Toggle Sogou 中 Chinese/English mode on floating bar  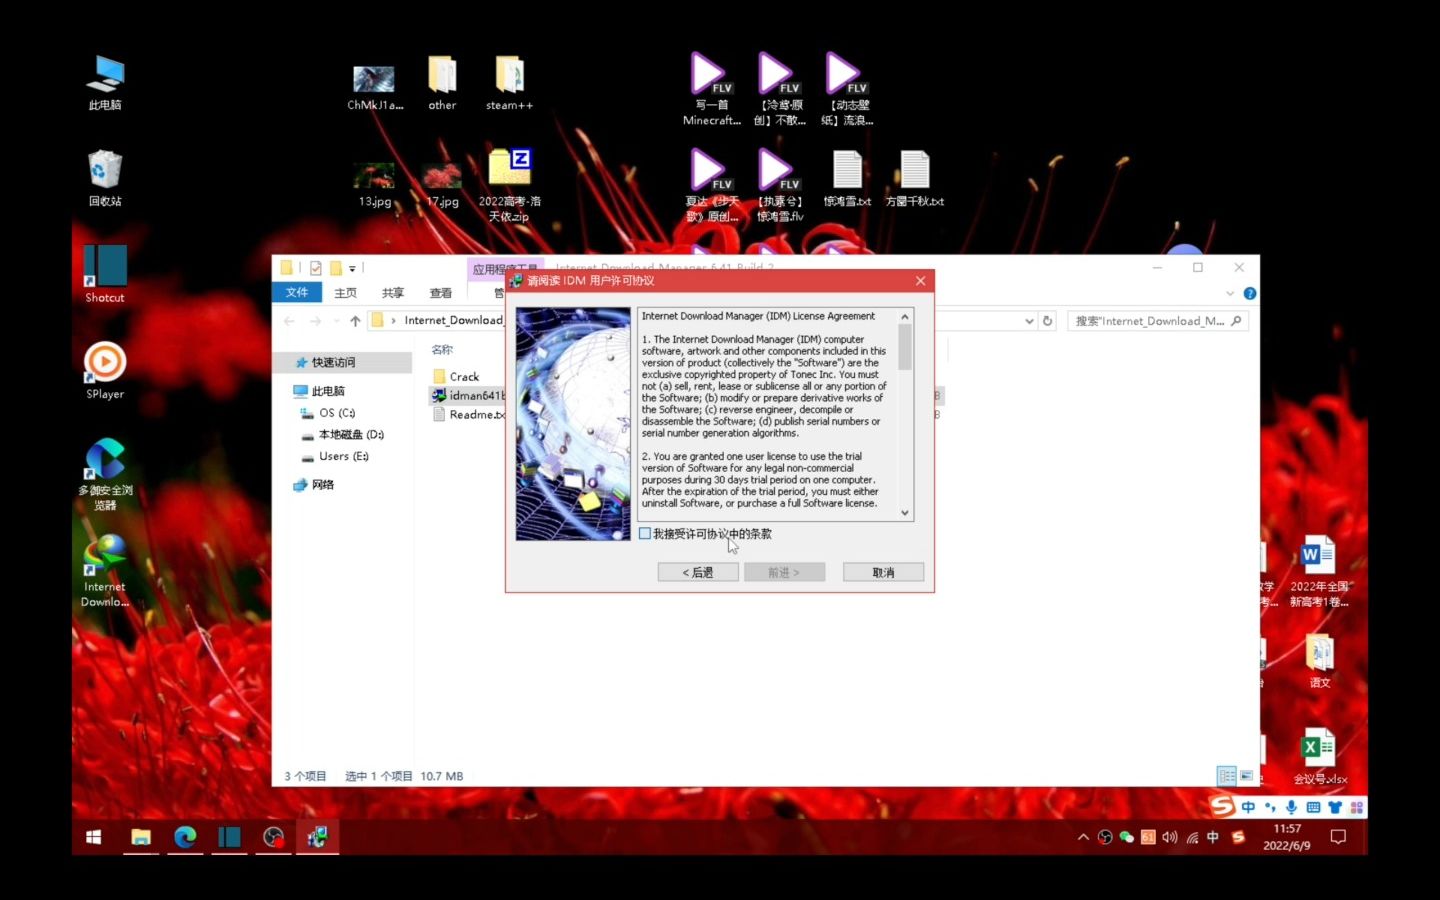pyautogui.click(x=1249, y=807)
